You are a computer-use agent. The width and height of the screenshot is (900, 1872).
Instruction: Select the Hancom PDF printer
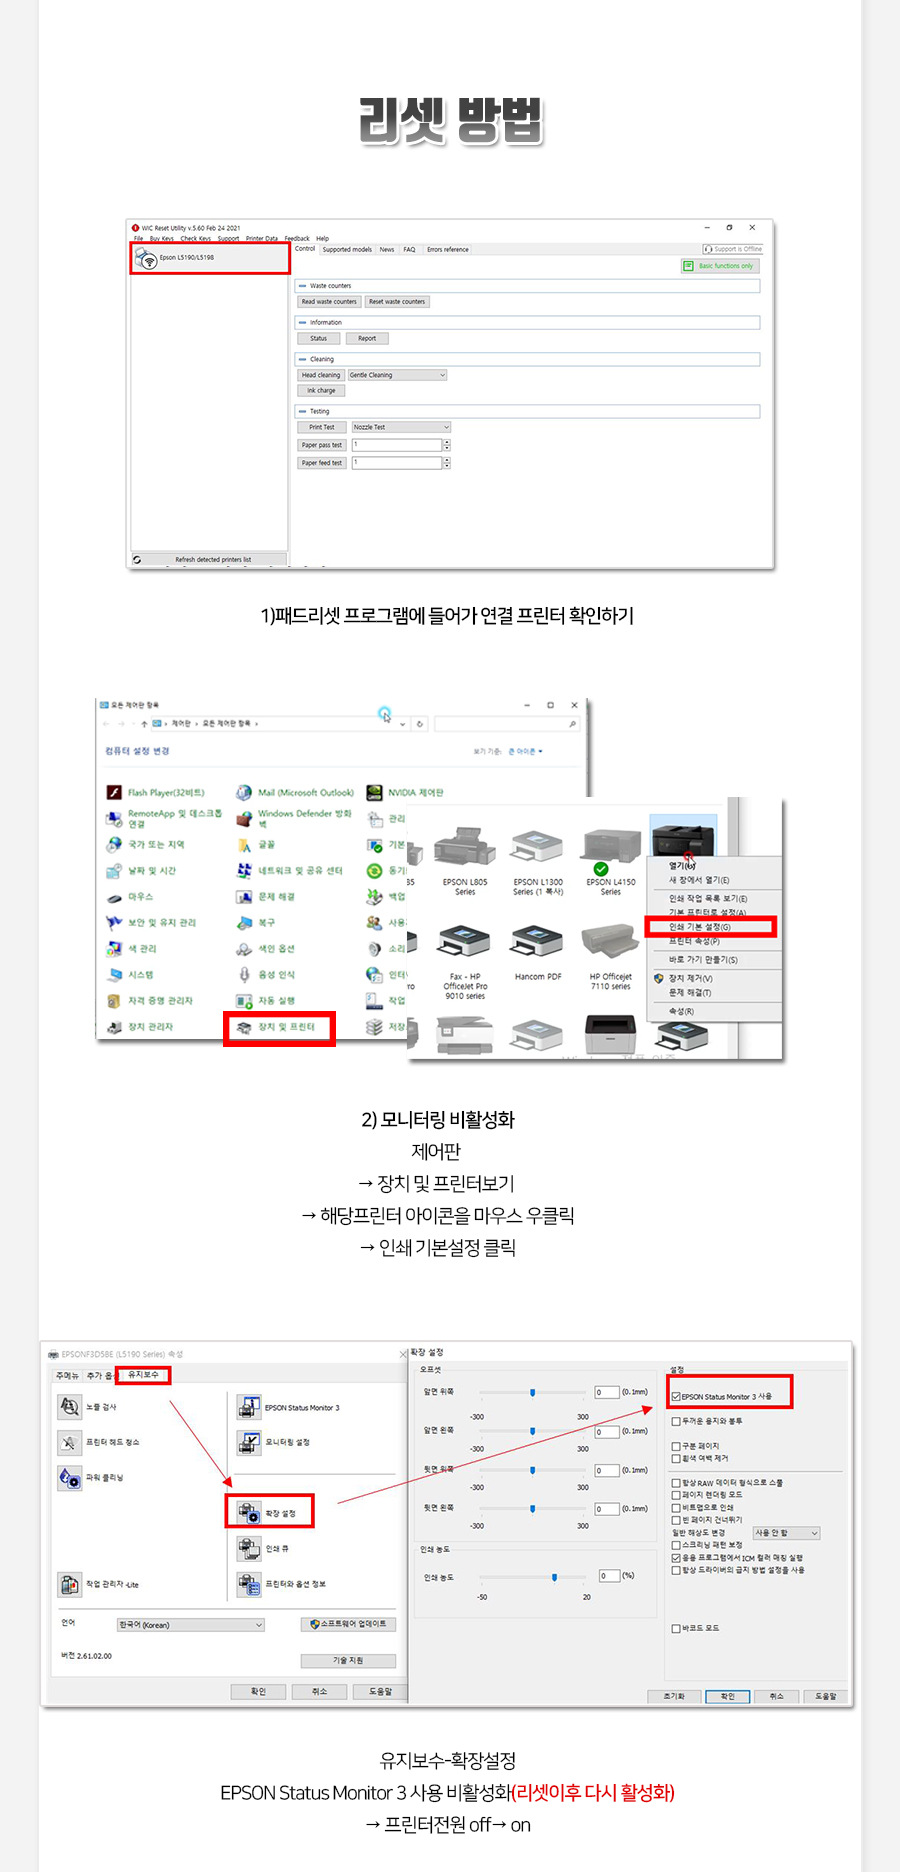[537, 953]
